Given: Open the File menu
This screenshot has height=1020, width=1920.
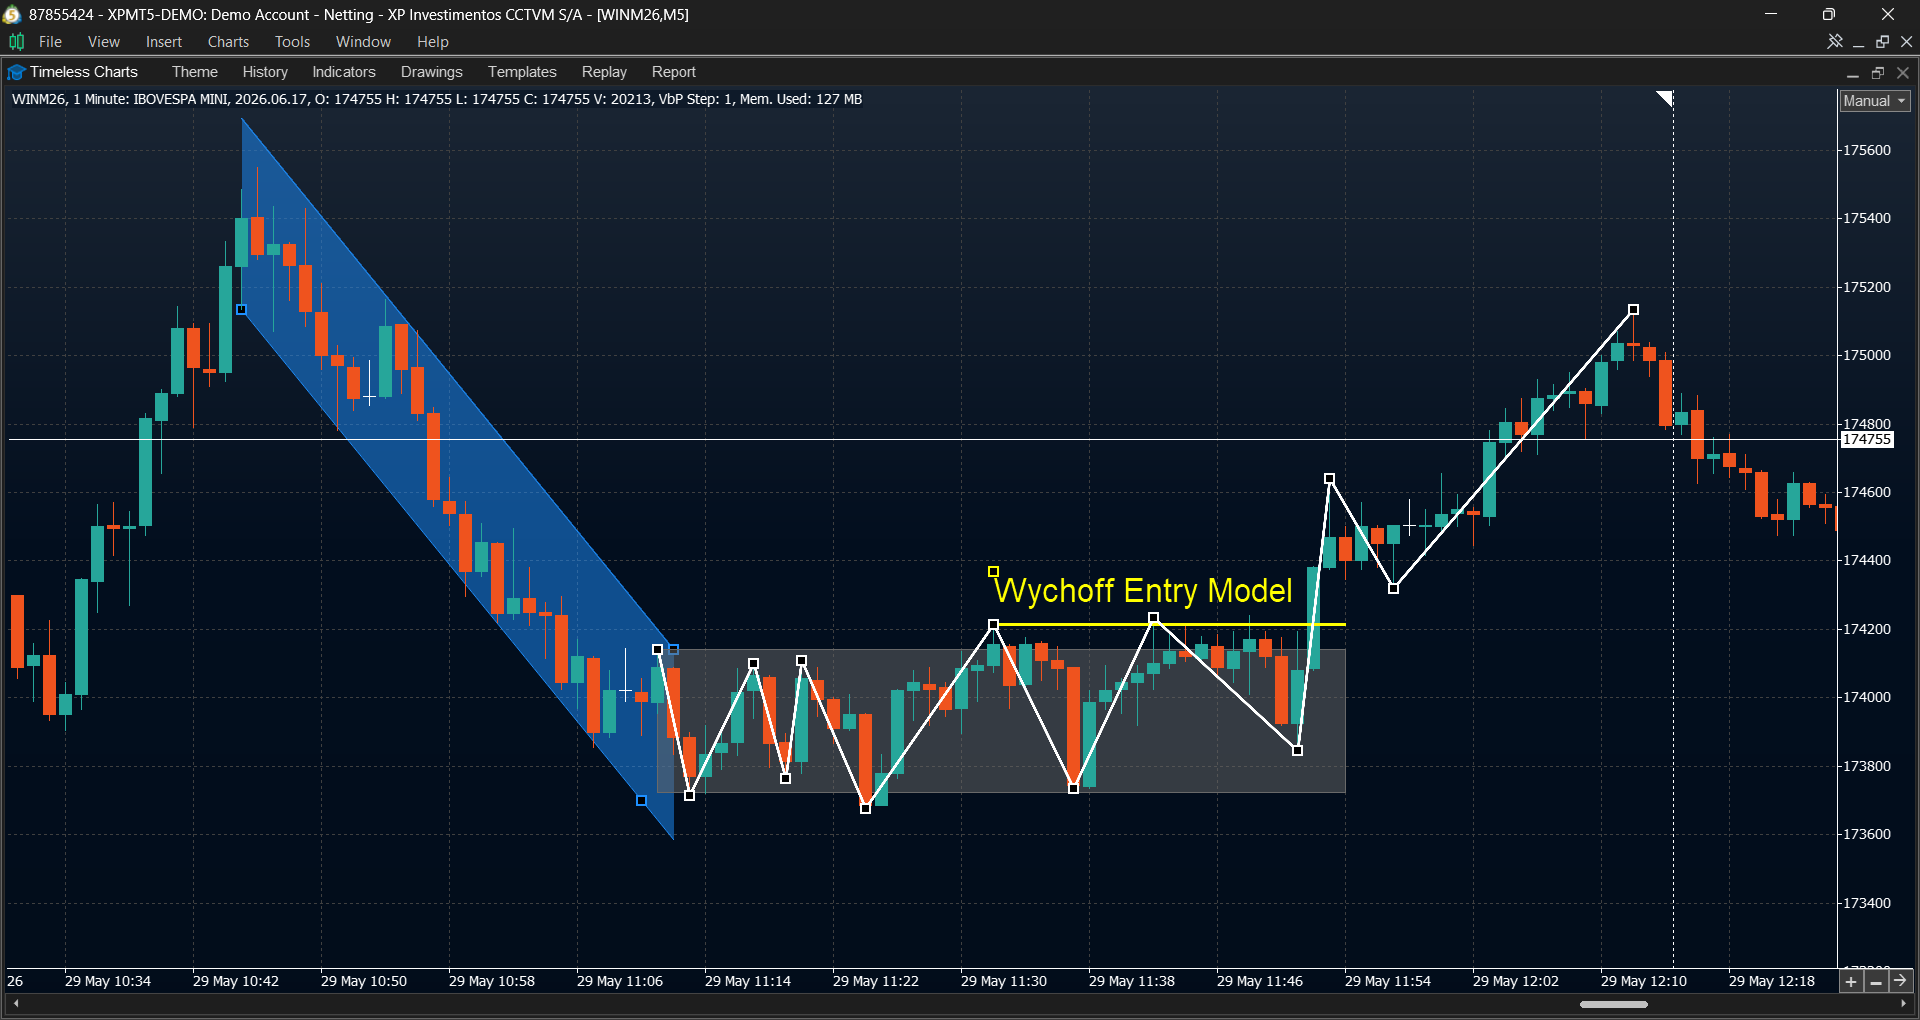Looking at the screenshot, I should click(50, 41).
